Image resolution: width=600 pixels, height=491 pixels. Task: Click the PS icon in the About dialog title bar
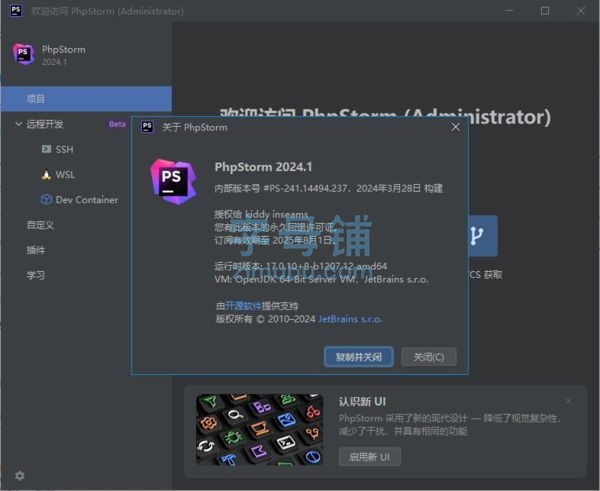pyautogui.click(x=147, y=127)
